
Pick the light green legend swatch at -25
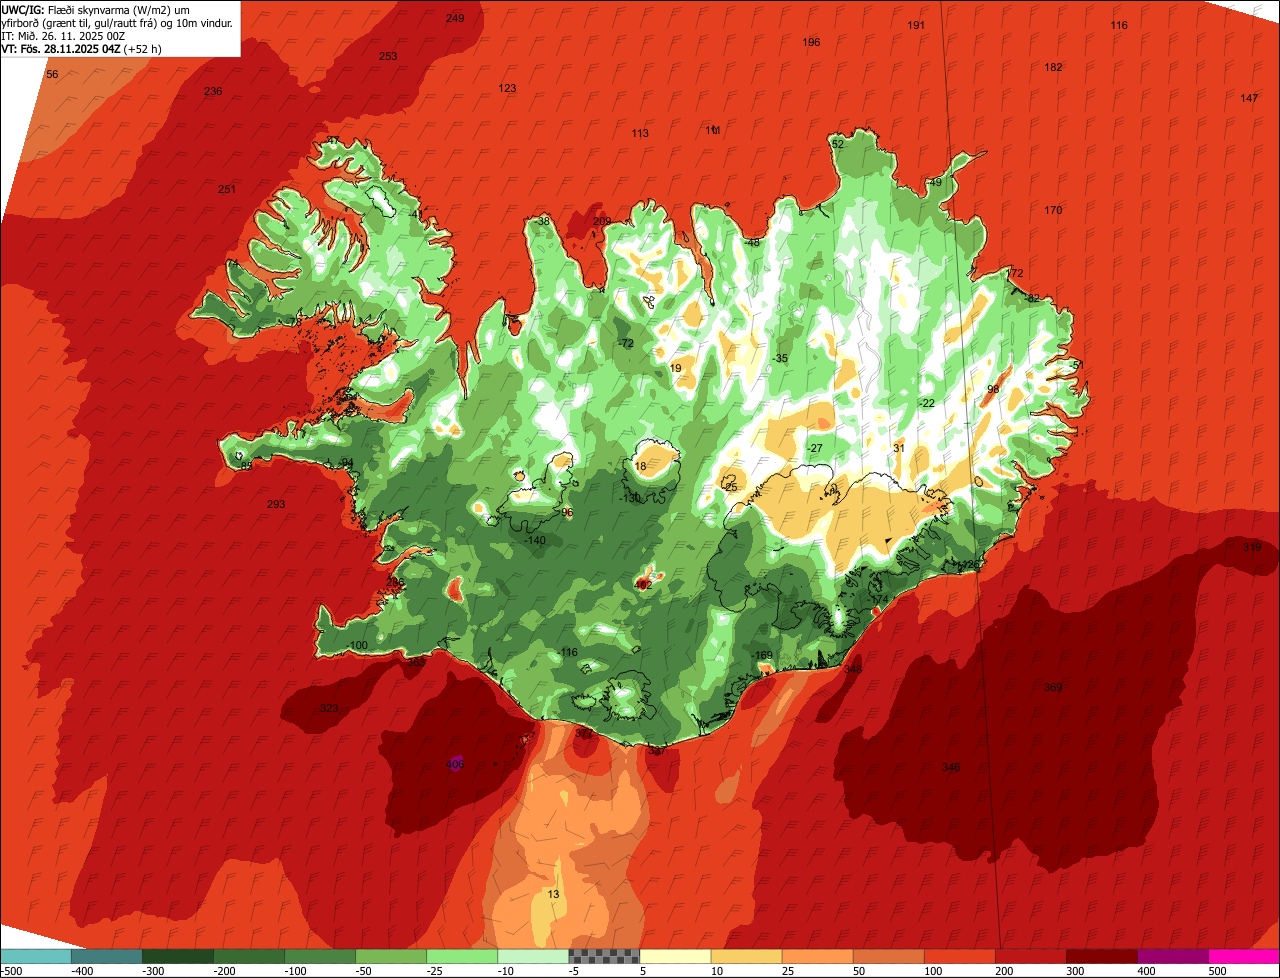461,955
